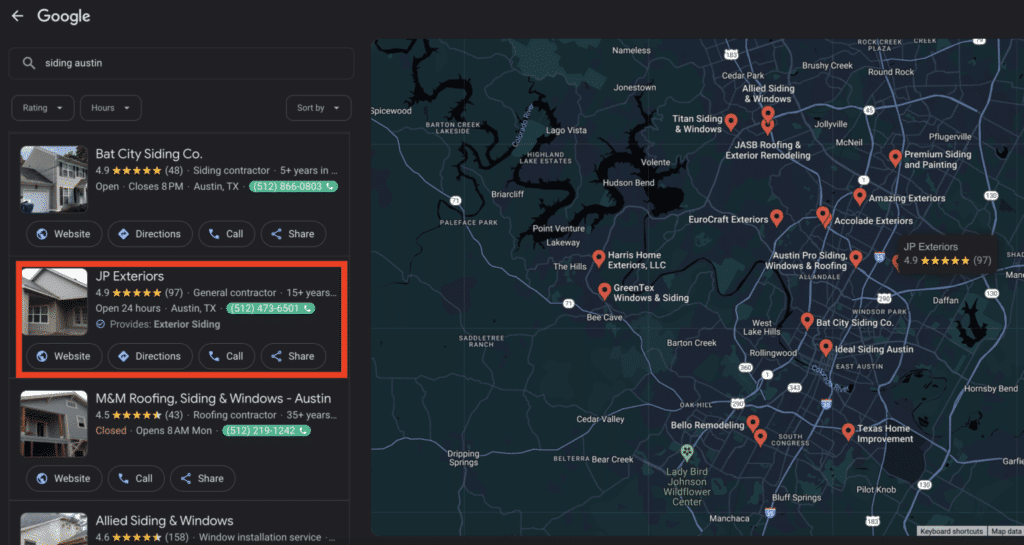1024x545 pixels.
Task: Click the back arrow next to Google
Action: (18, 16)
